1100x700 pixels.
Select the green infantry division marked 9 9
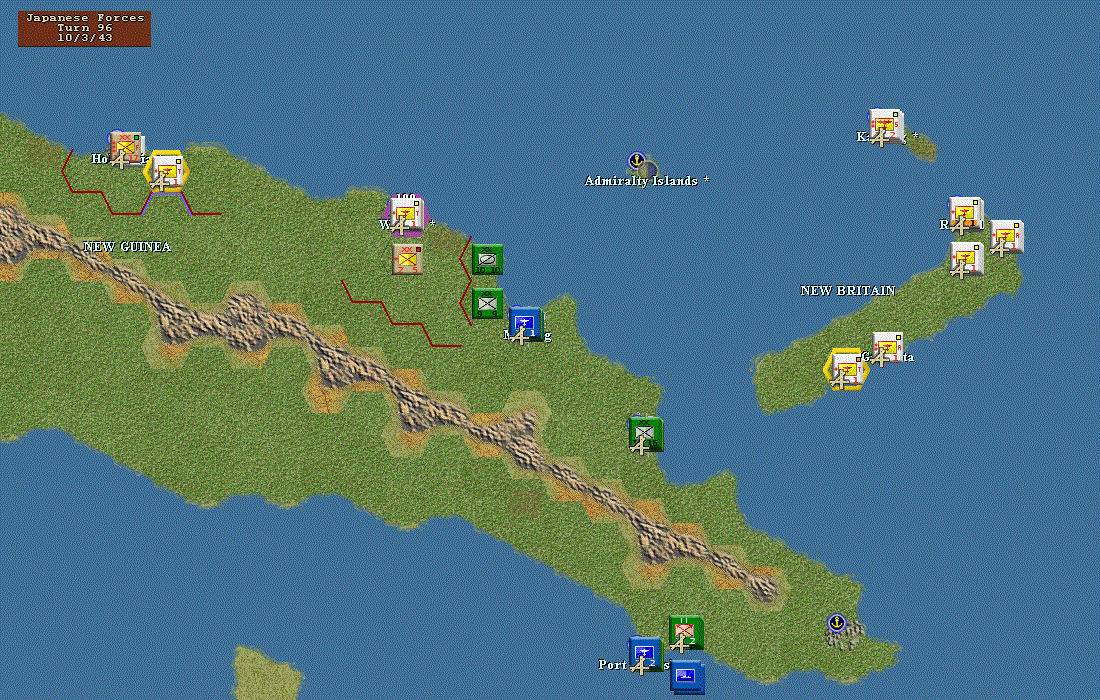pos(488,304)
